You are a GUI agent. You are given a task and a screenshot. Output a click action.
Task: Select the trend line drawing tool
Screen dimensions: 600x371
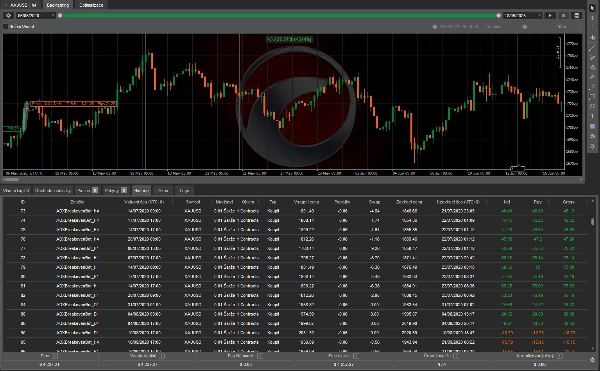(592, 48)
